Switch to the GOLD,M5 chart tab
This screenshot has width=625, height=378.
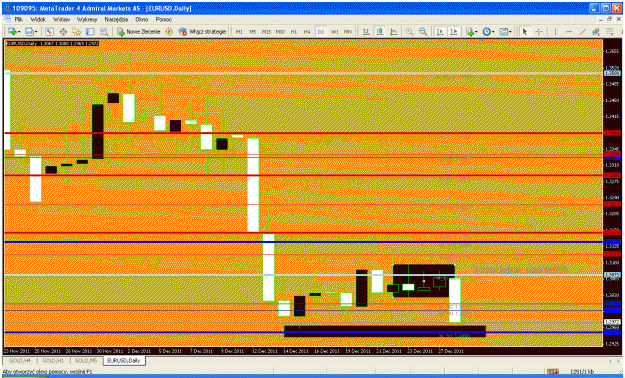pos(86,360)
